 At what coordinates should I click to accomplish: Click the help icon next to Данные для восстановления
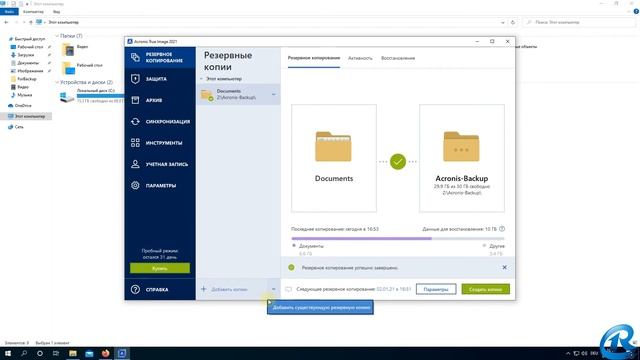(x=502, y=229)
